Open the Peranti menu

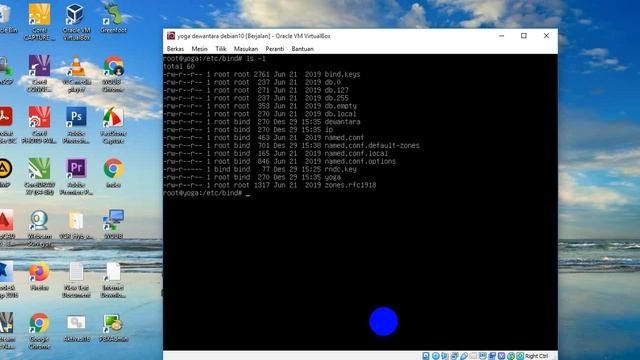(275, 49)
